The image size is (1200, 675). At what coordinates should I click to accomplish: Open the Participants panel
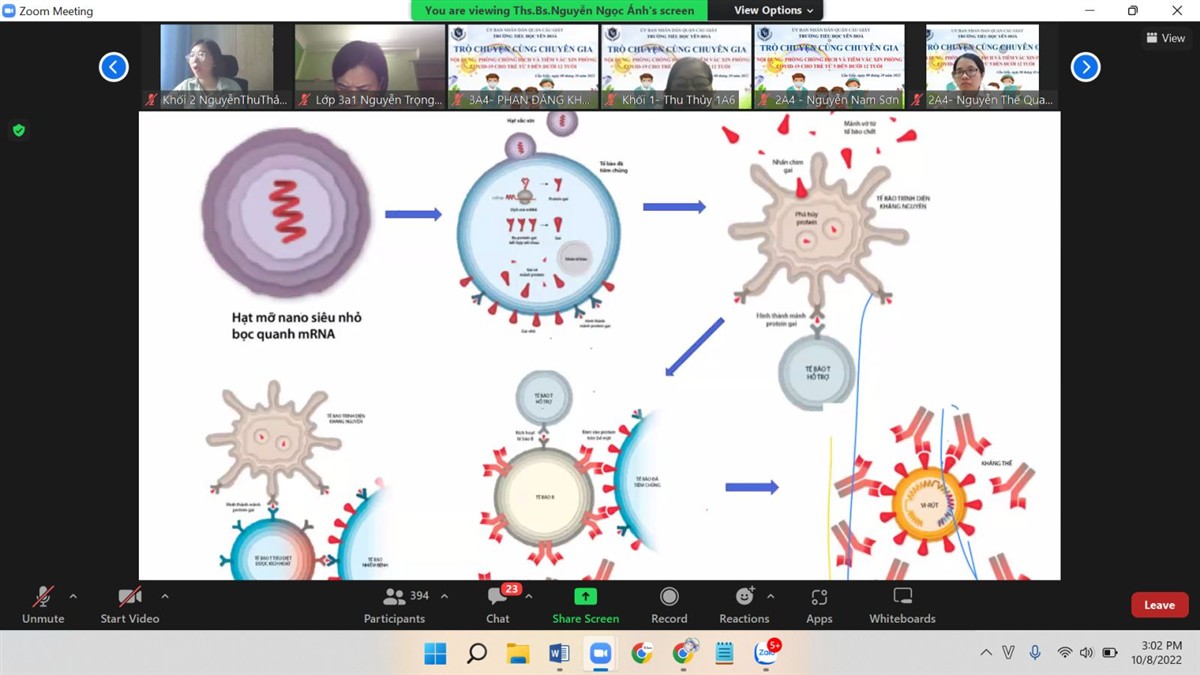[x=395, y=605]
